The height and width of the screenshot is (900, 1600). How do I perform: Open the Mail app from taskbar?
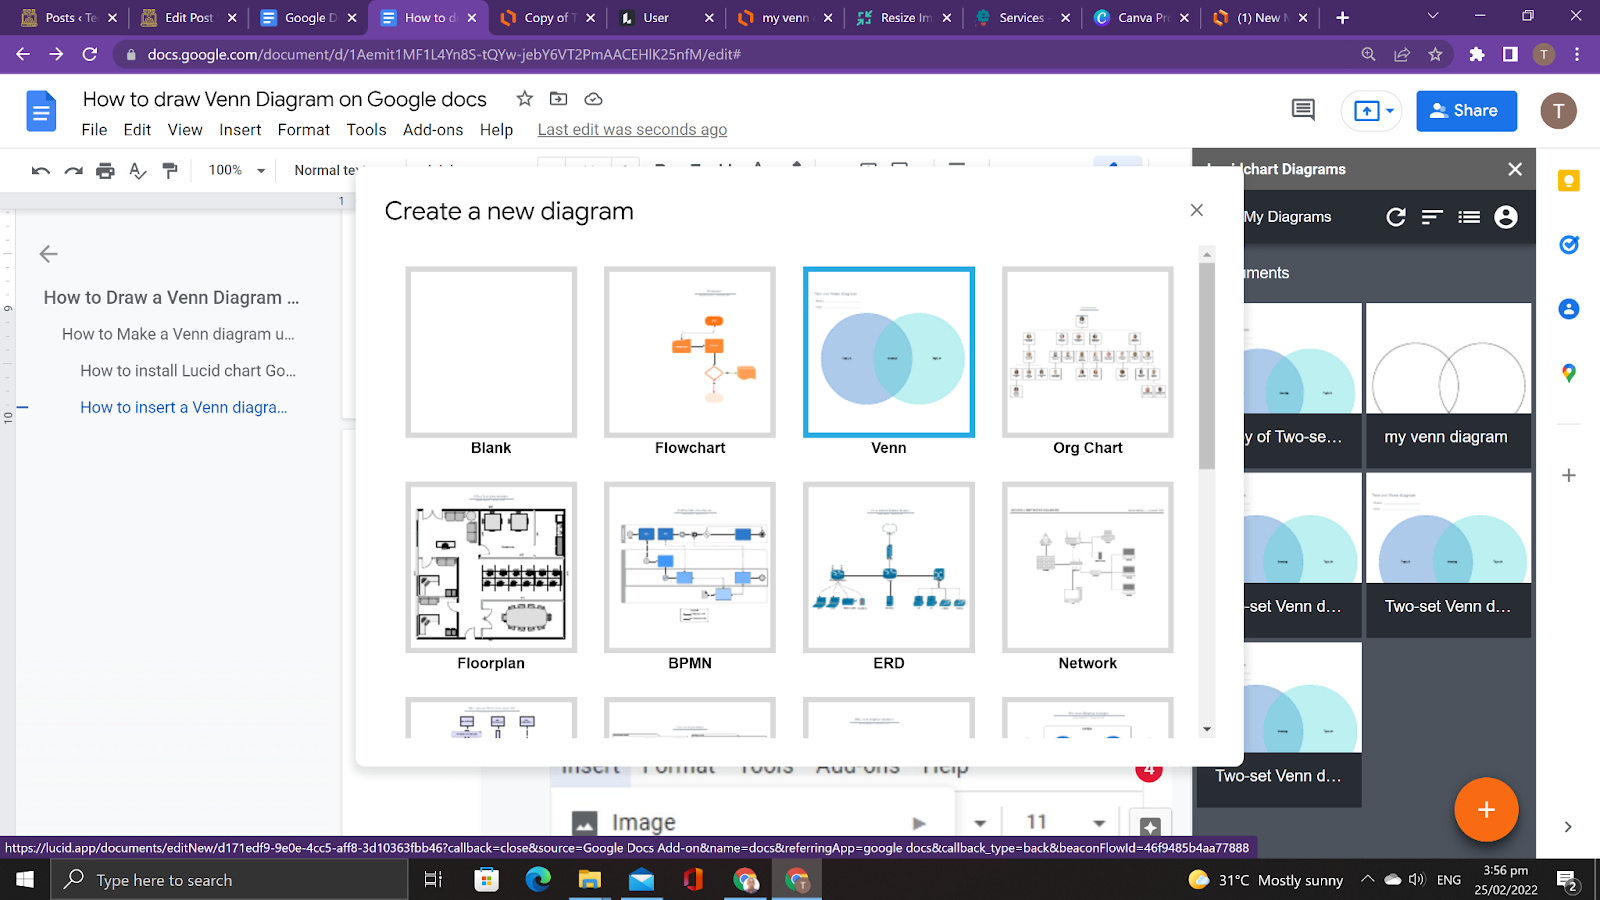tap(641, 880)
